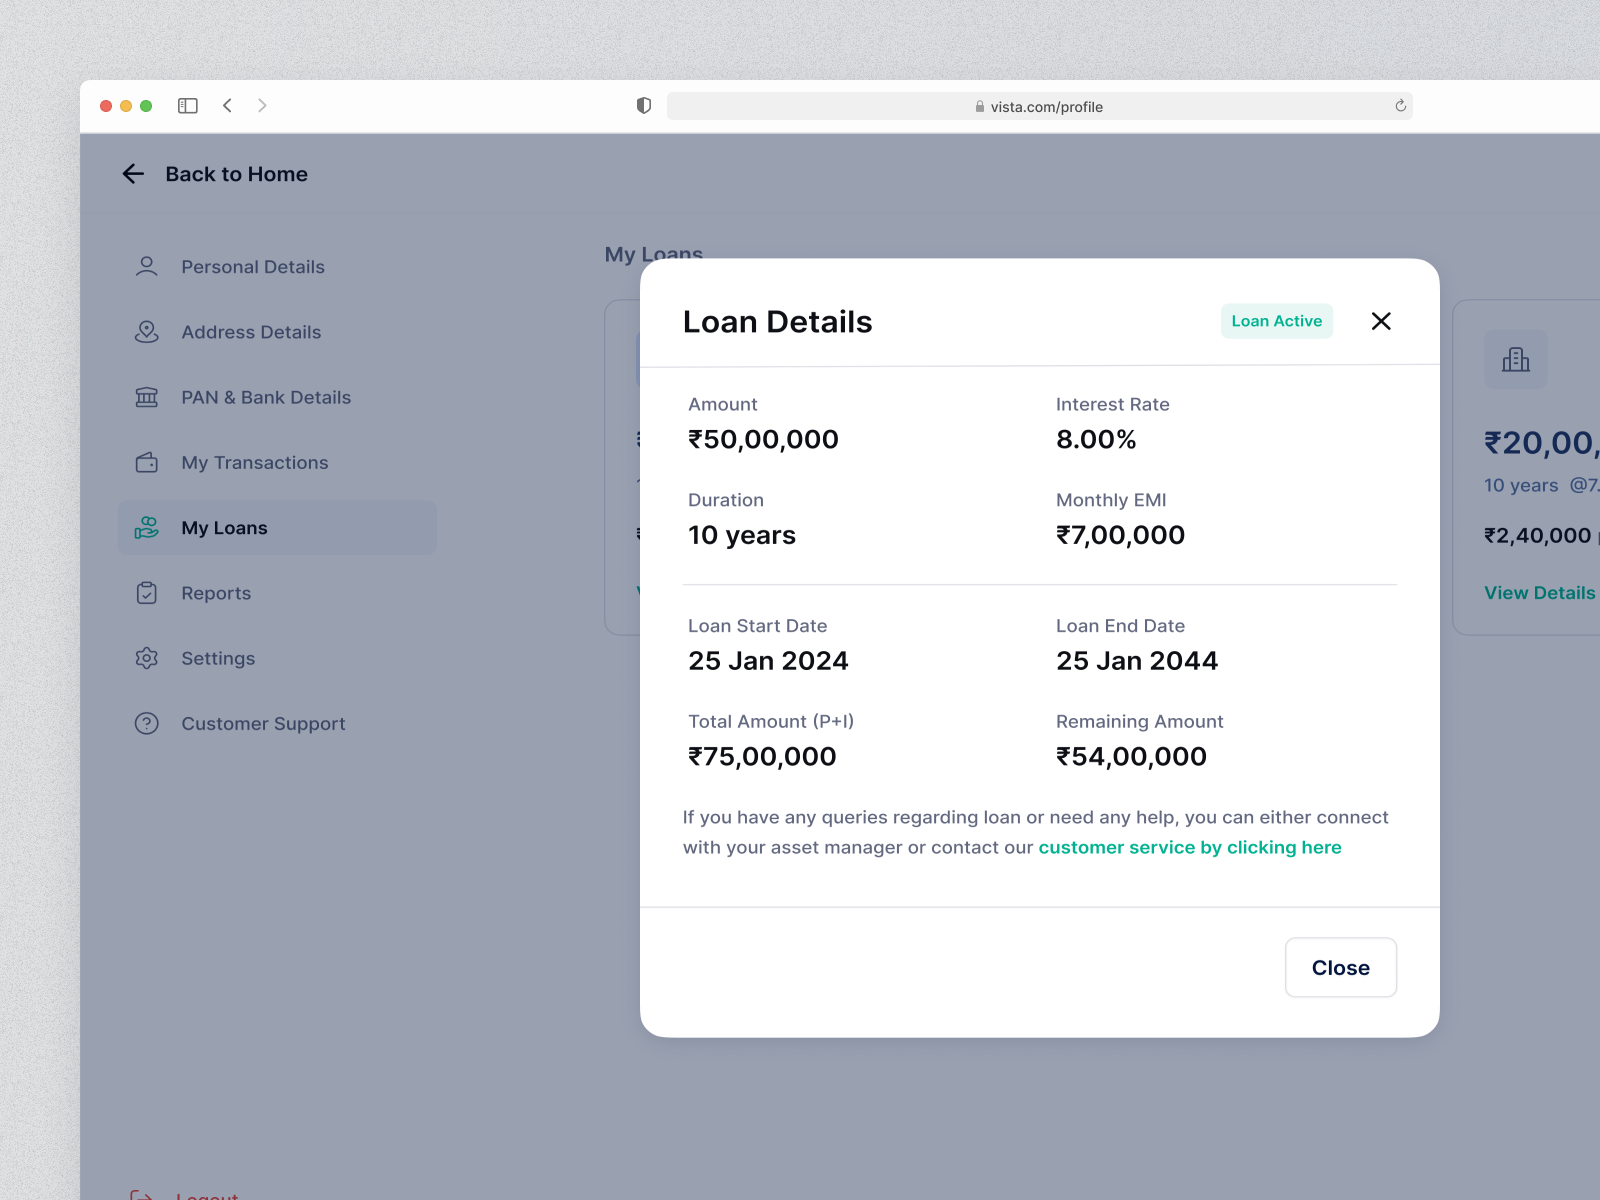
Task: Open Personal Details from the sidebar
Action: pos(252,267)
